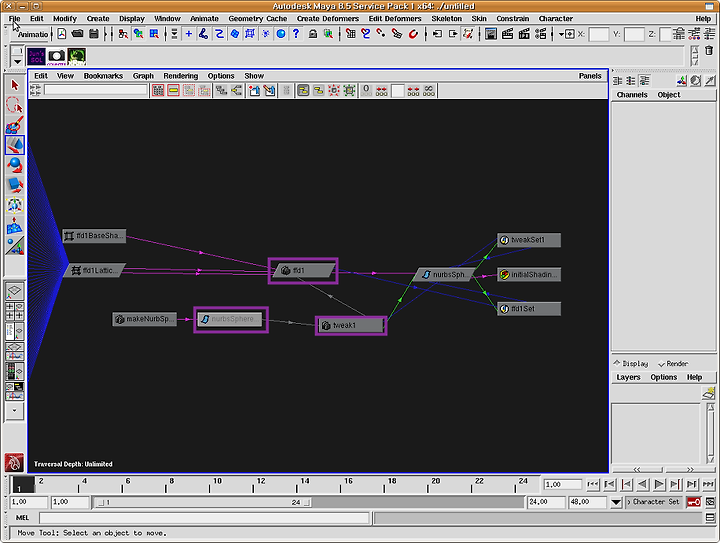Toggle the joints selection mask icon
720x543 pixels.
[x=203, y=34]
